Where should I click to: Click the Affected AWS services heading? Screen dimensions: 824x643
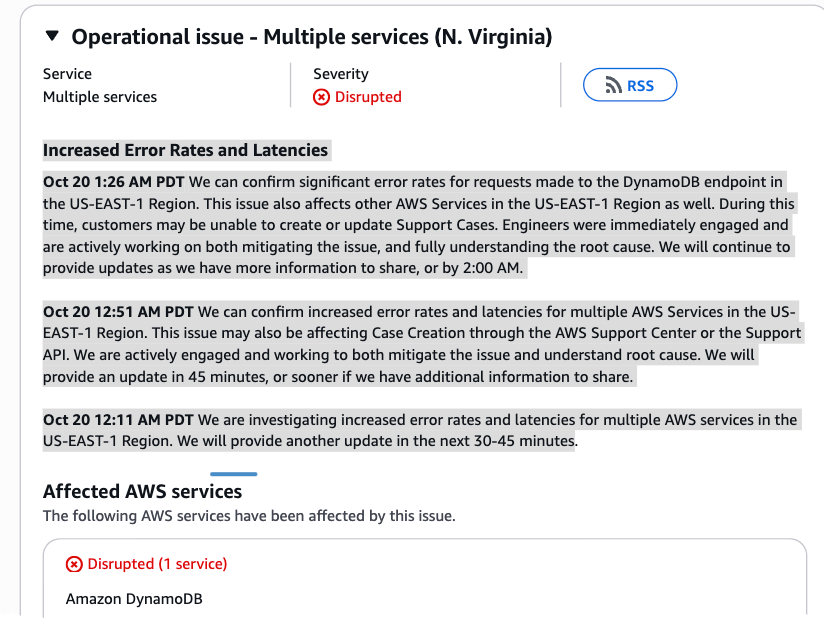tap(142, 492)
